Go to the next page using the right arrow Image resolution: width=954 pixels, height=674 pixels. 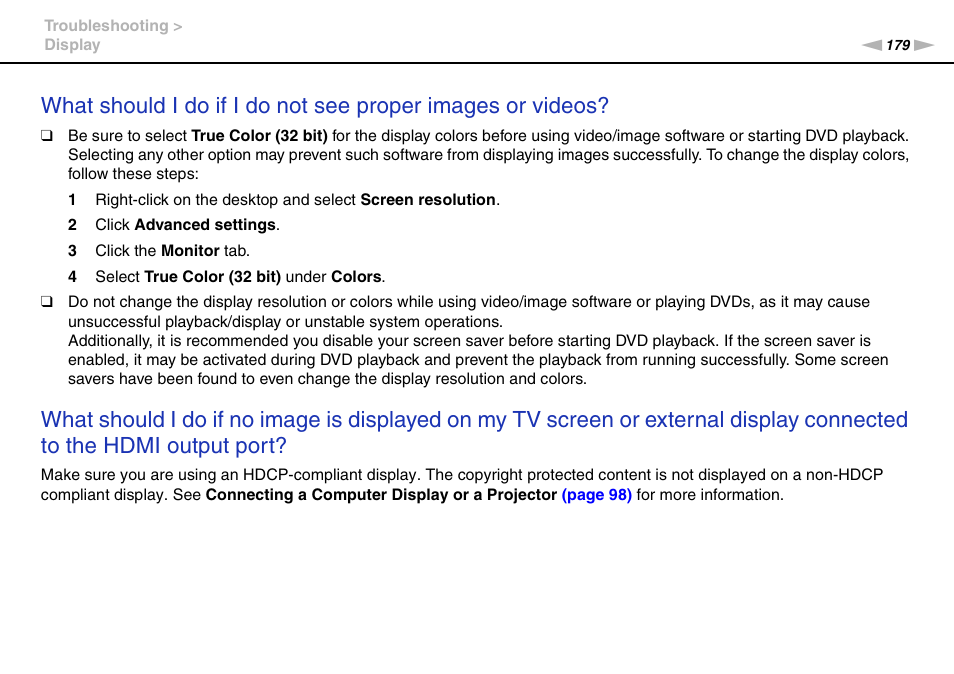(x=924, y=45)
